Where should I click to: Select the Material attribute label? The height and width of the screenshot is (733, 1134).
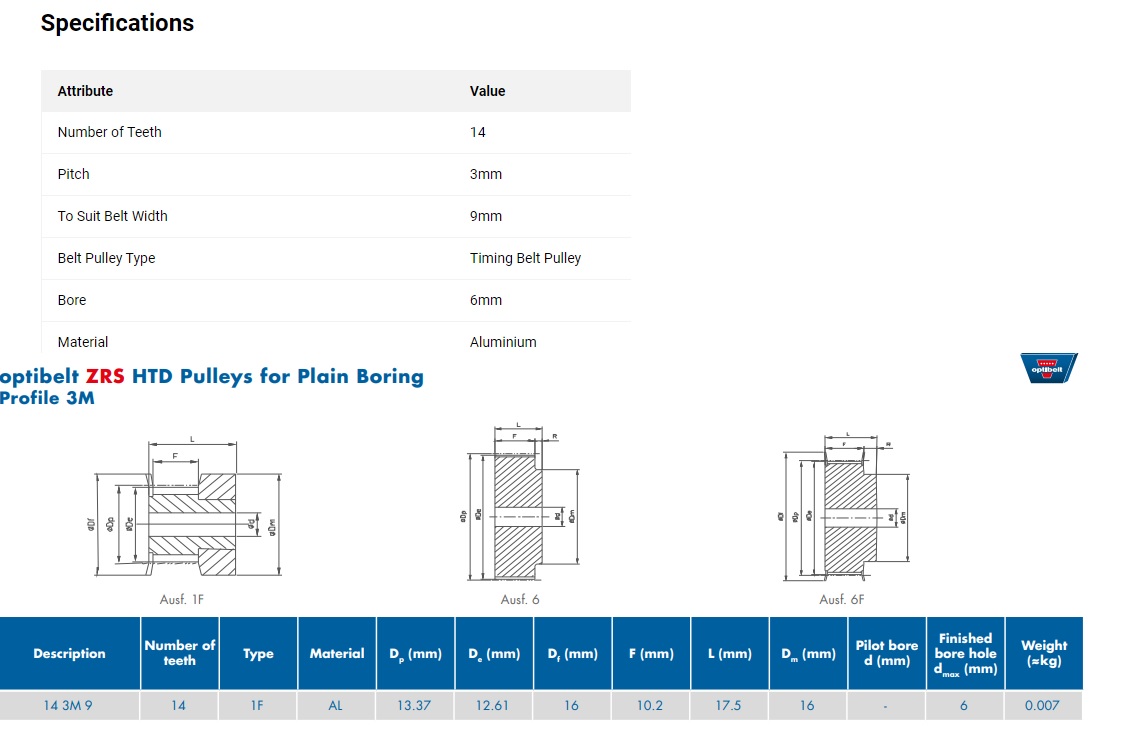point(83,342)
